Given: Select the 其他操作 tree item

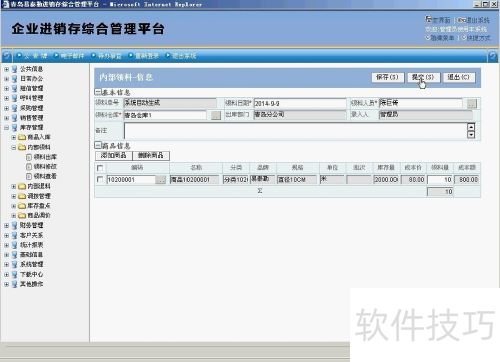Looking at the screenshot, I should coord(32,284).
